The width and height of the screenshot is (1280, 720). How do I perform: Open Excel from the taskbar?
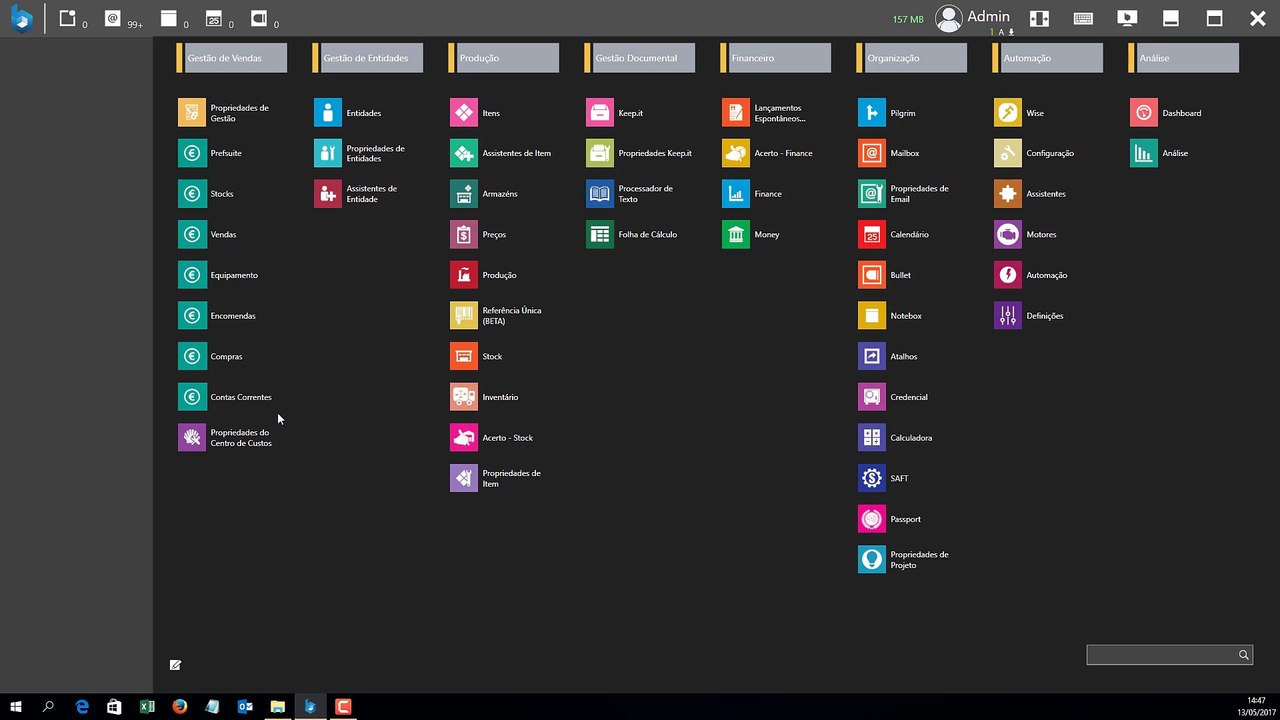click(147, 706)
